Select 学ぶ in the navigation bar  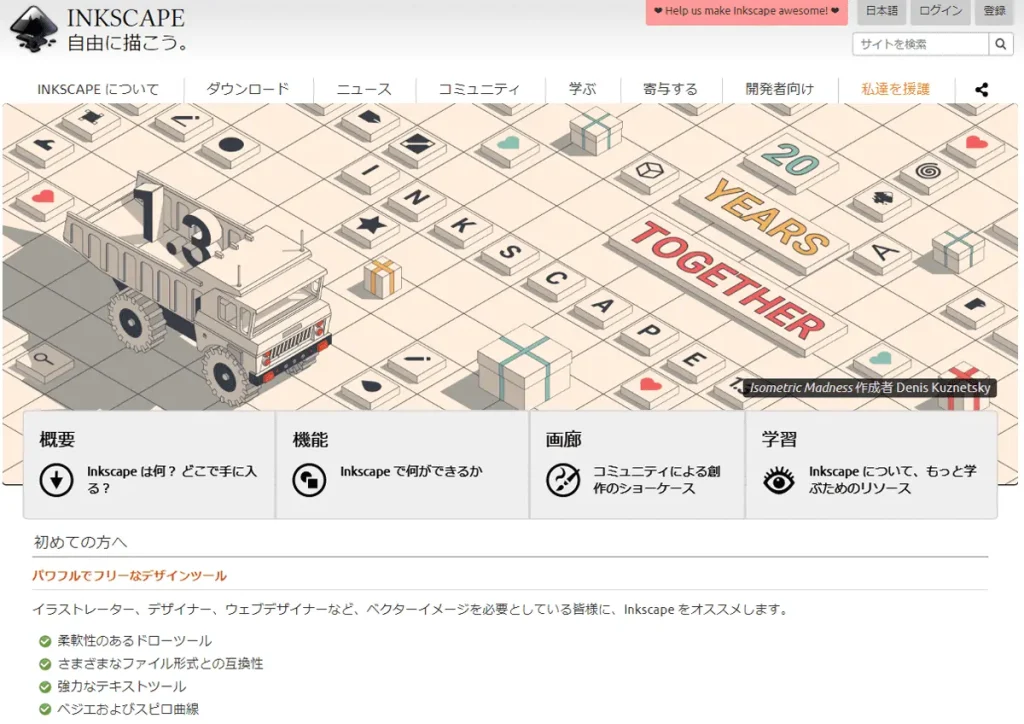pyautogui.click(x=583, y=89)
